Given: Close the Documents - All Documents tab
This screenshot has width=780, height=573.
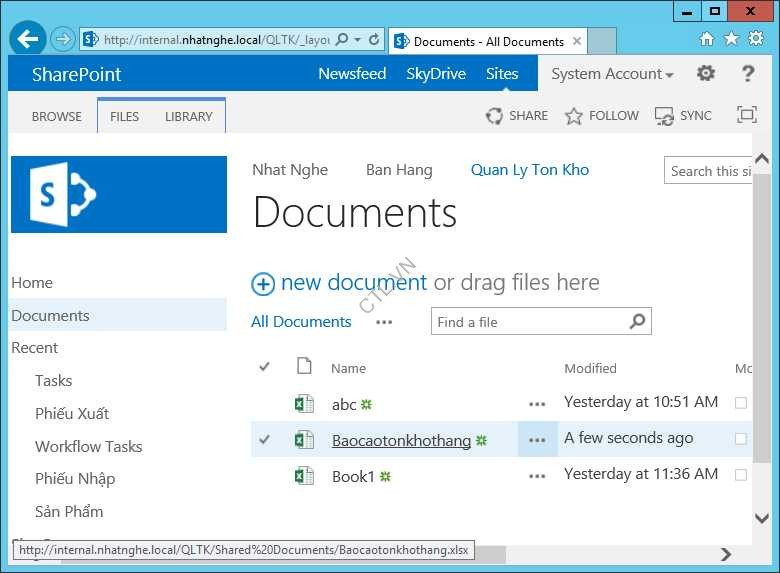Looking at the screenshot, I should [577, 41].
